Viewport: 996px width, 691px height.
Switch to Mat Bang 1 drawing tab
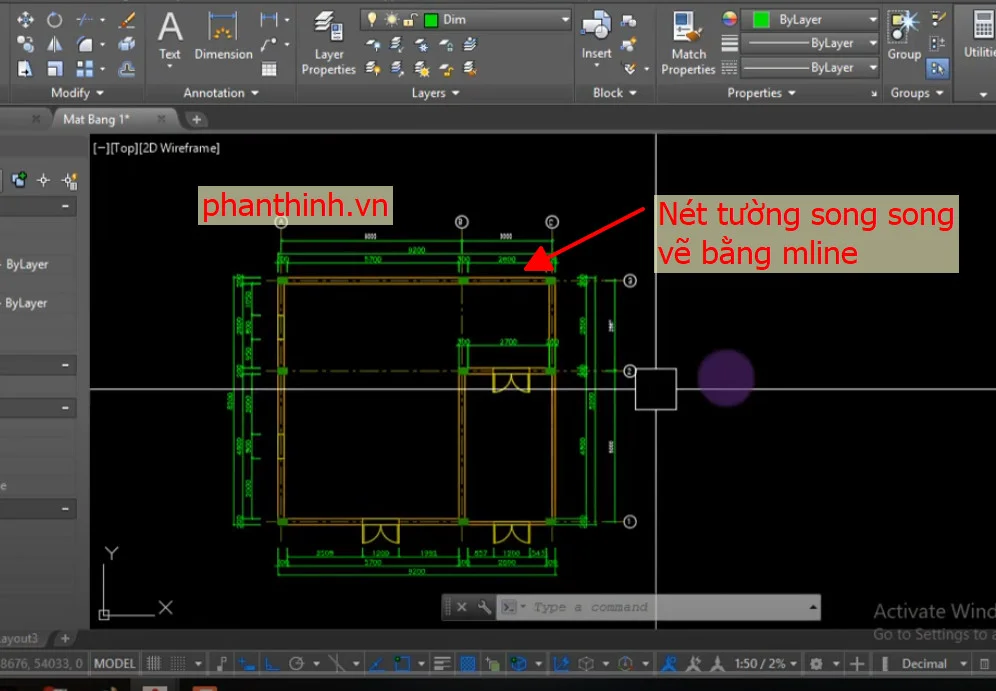[96, 119]
